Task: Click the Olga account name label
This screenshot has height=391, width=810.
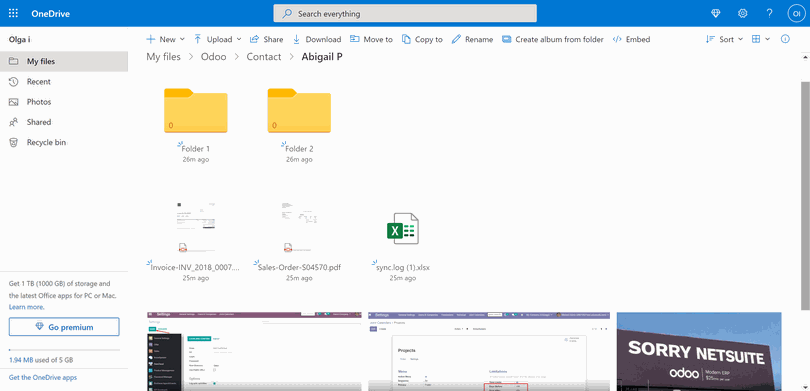Action: [x=21, y=39]
